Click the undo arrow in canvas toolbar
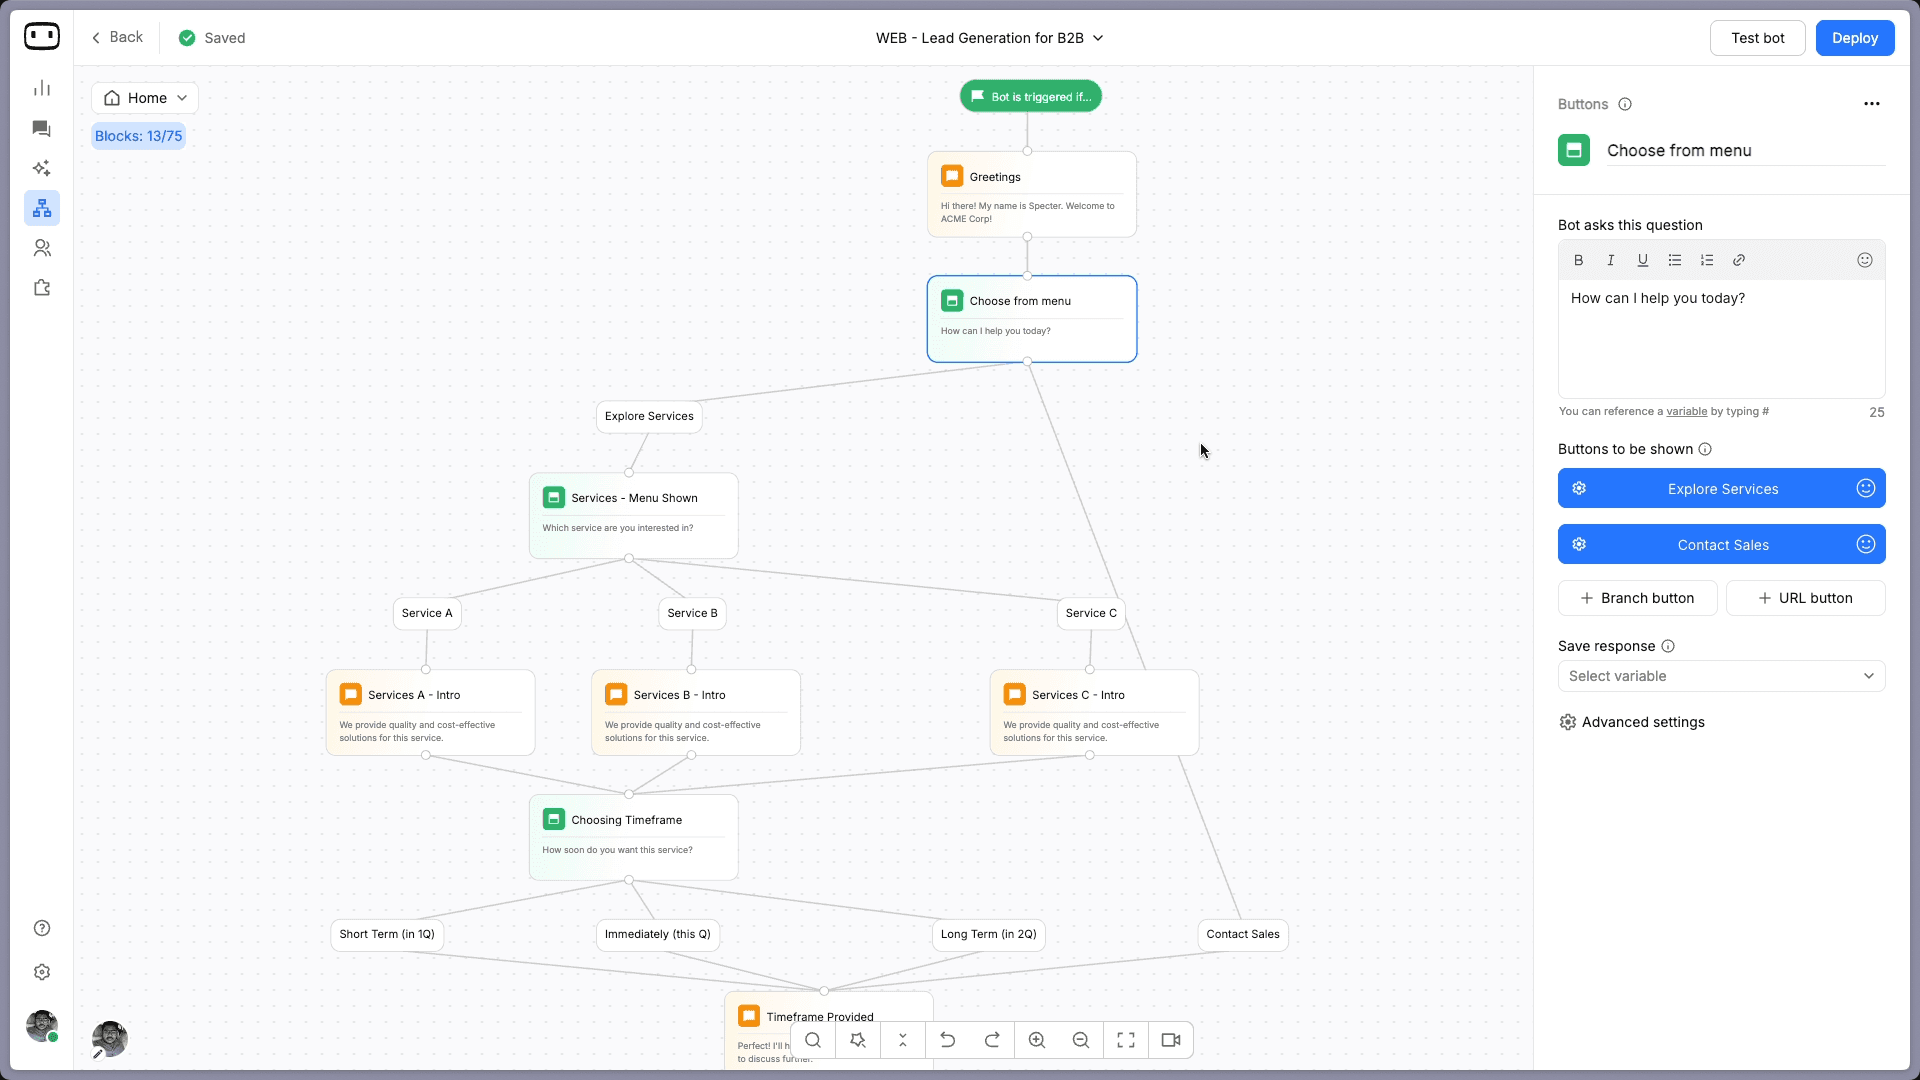Viewport: 1920px width, 1080px height. tap(947, 1040)
